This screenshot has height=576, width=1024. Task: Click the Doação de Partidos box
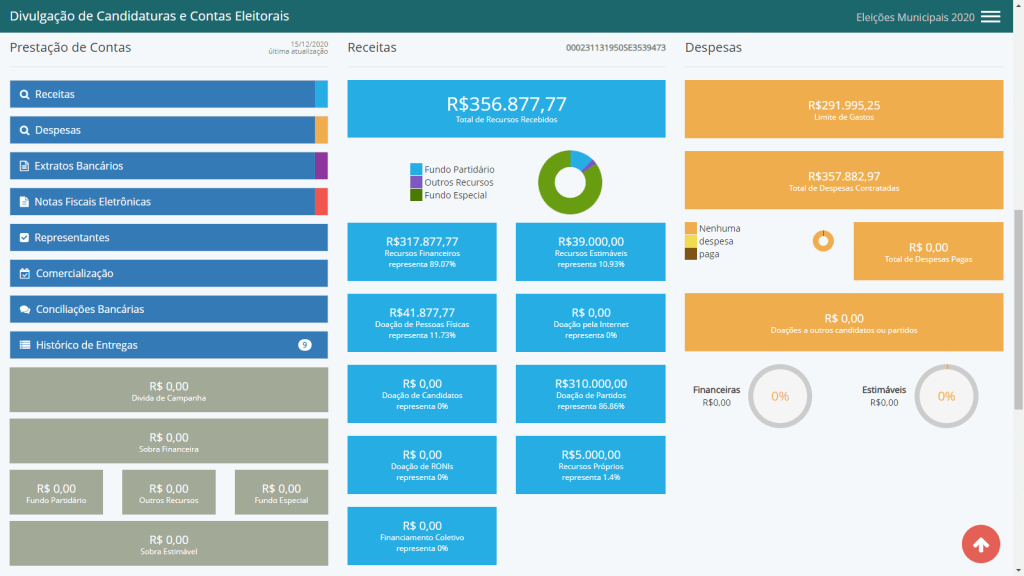(x=590, y=394)
